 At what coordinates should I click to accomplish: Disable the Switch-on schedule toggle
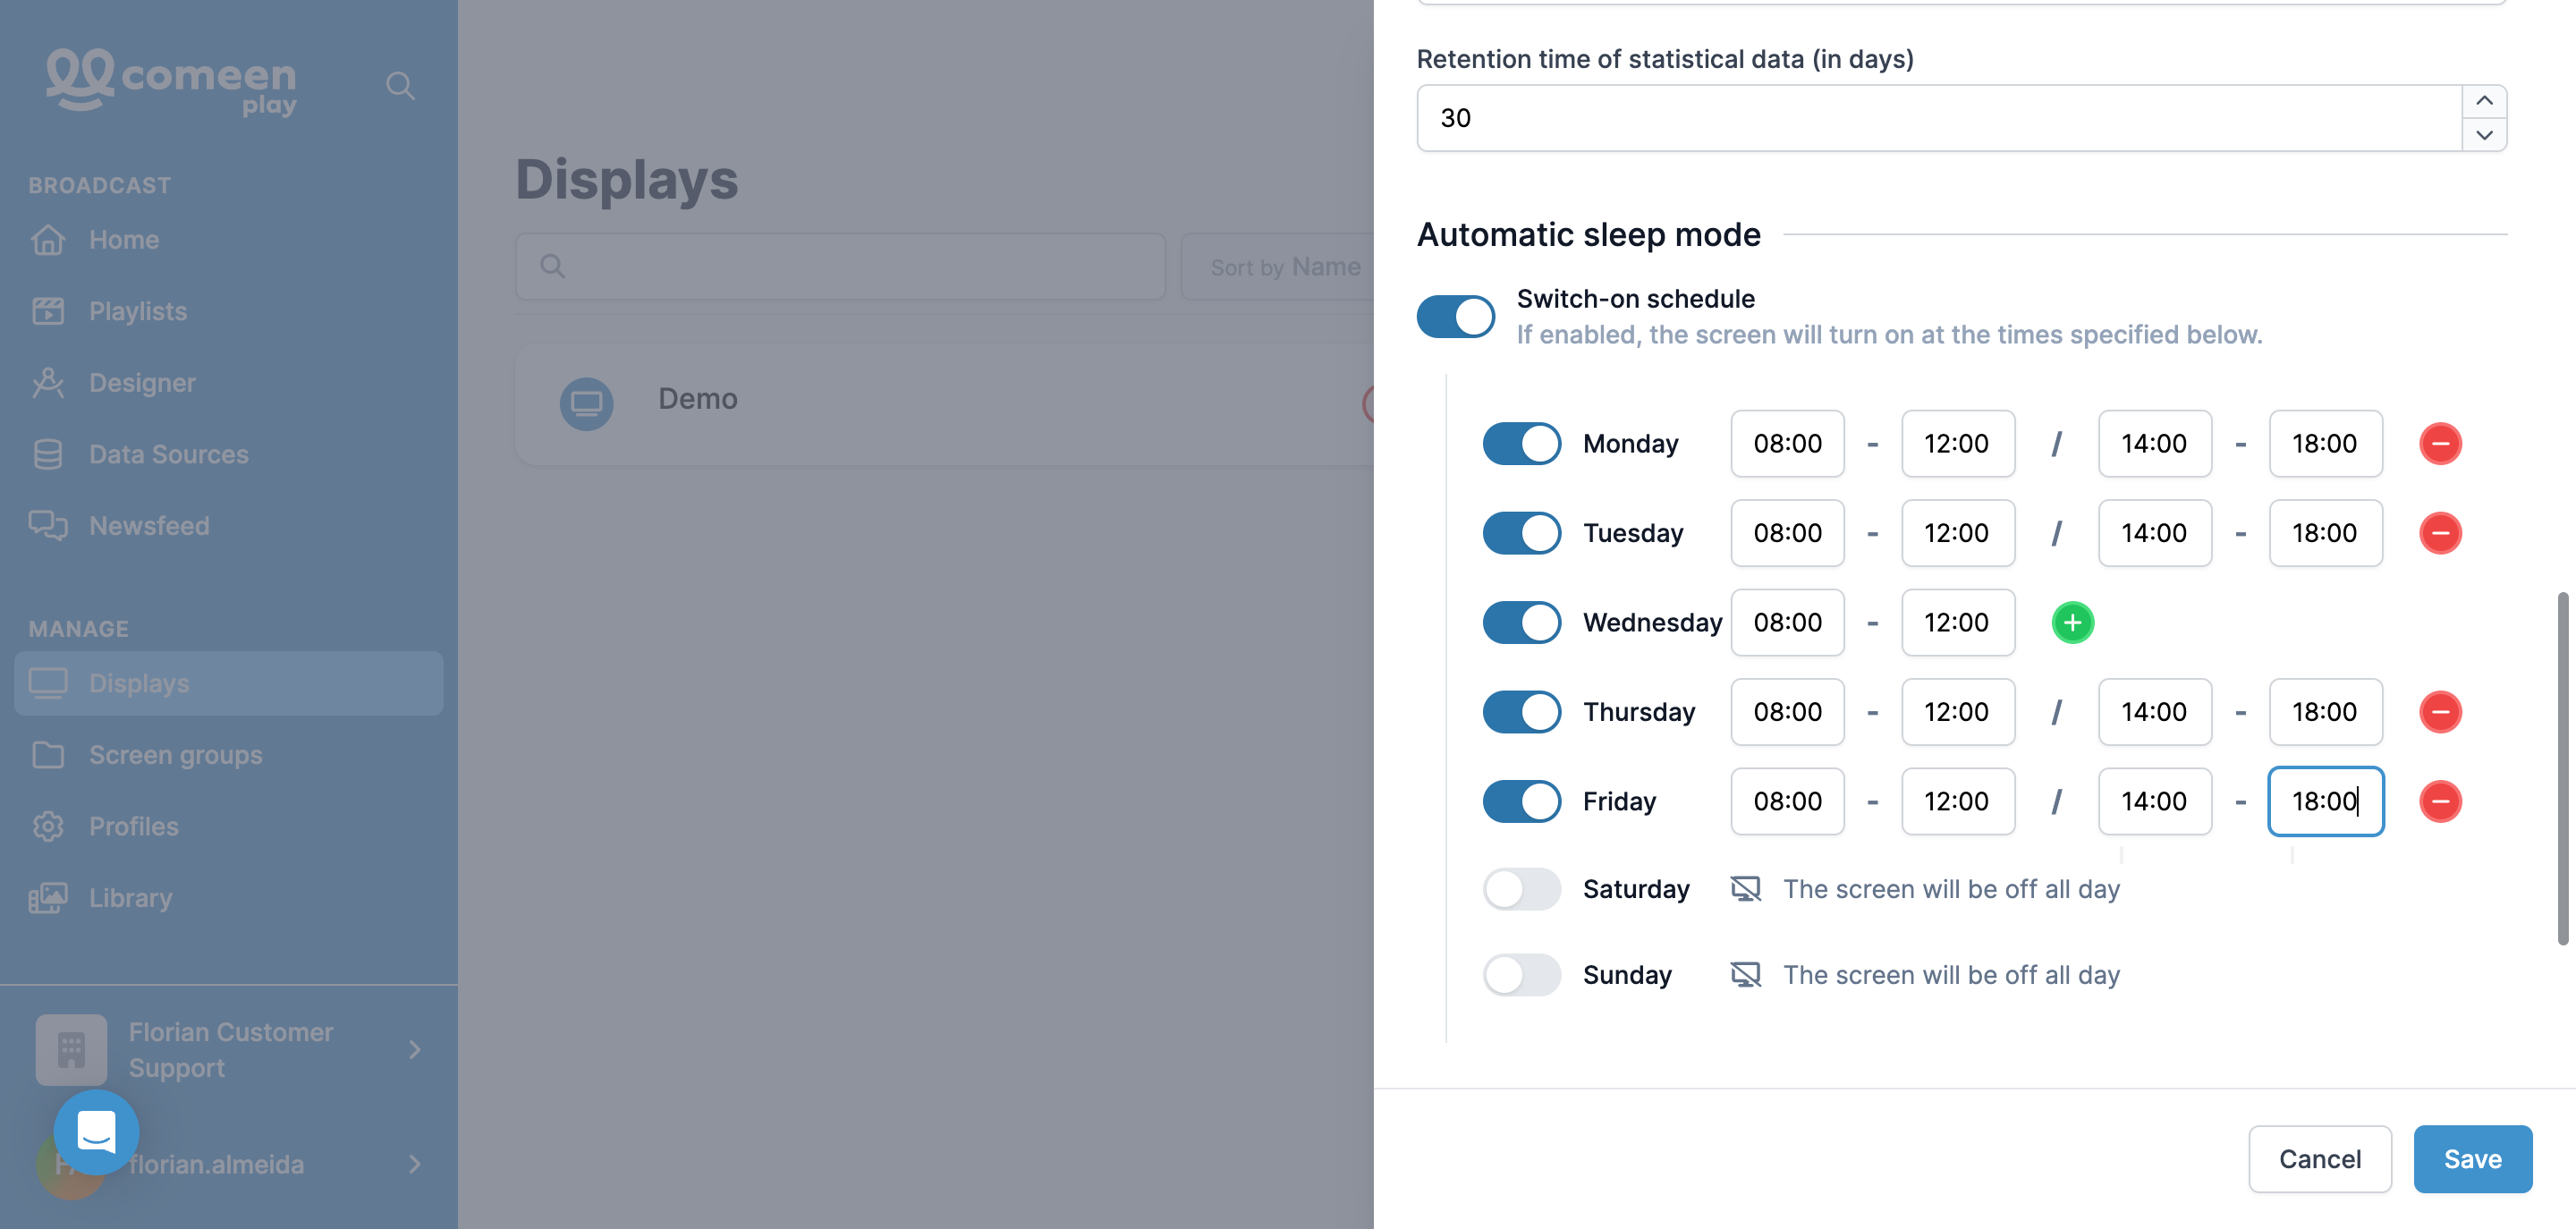(1455, 316)
